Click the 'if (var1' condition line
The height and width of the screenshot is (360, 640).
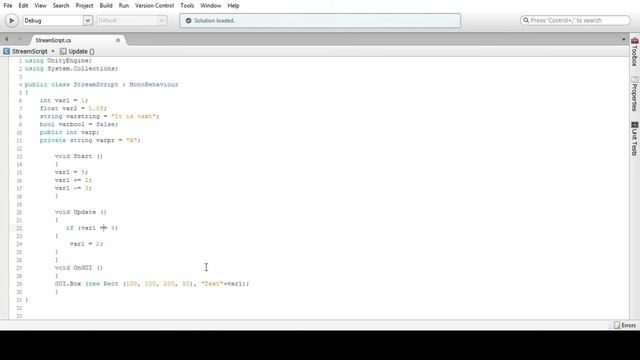pos(92,228)
